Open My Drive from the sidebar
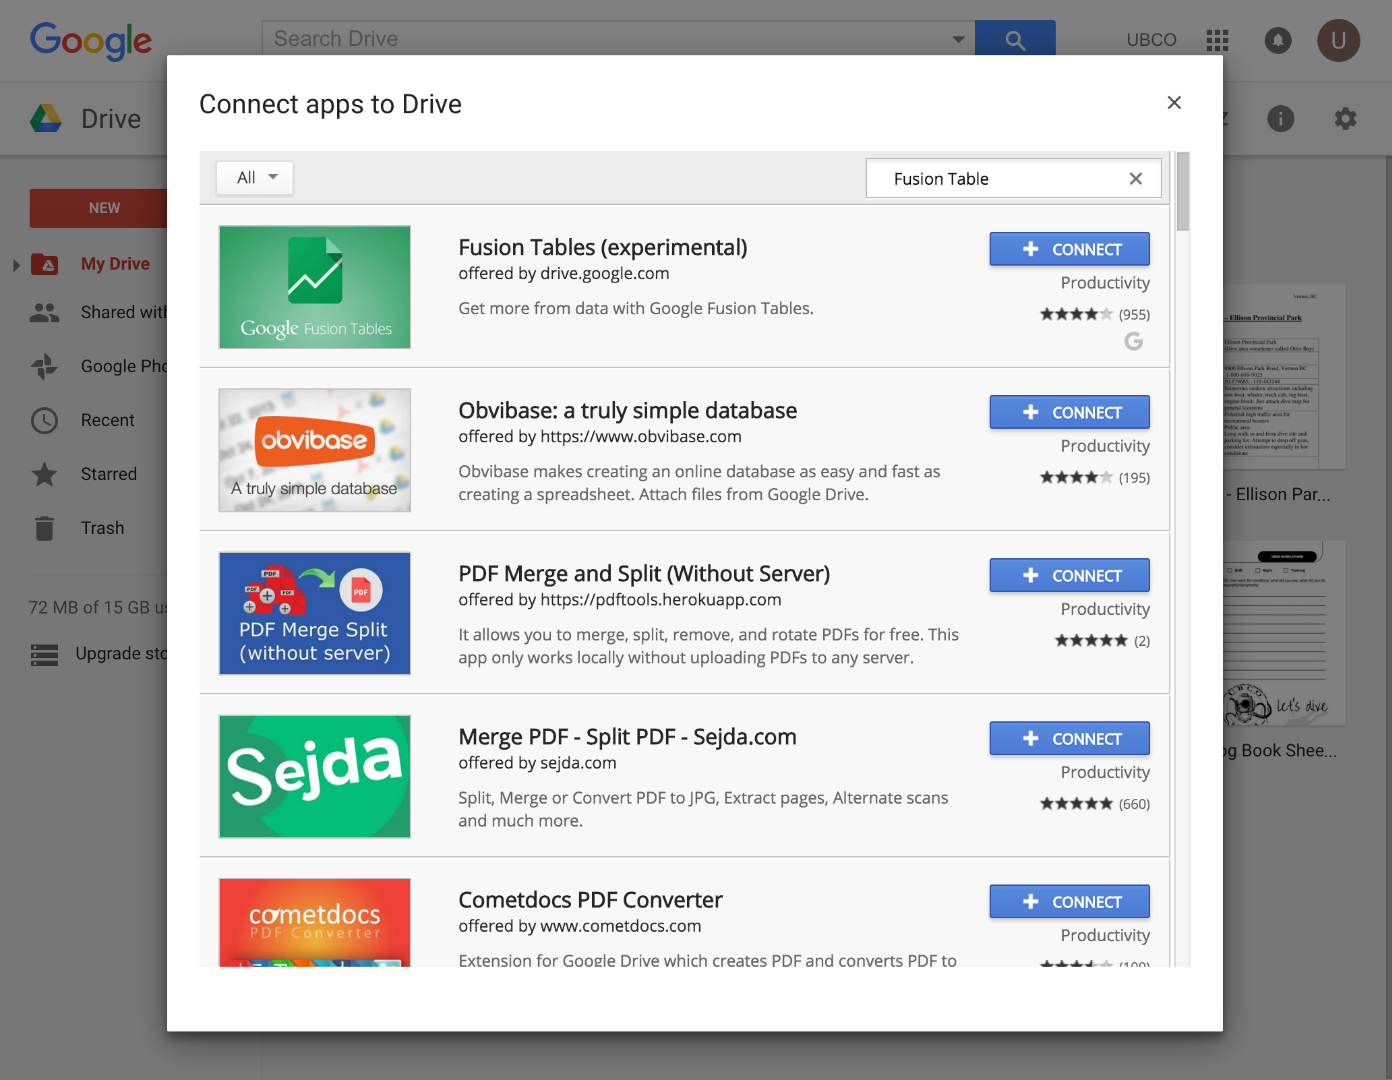Viewport: 1392px width, 1080px height. 115,263
